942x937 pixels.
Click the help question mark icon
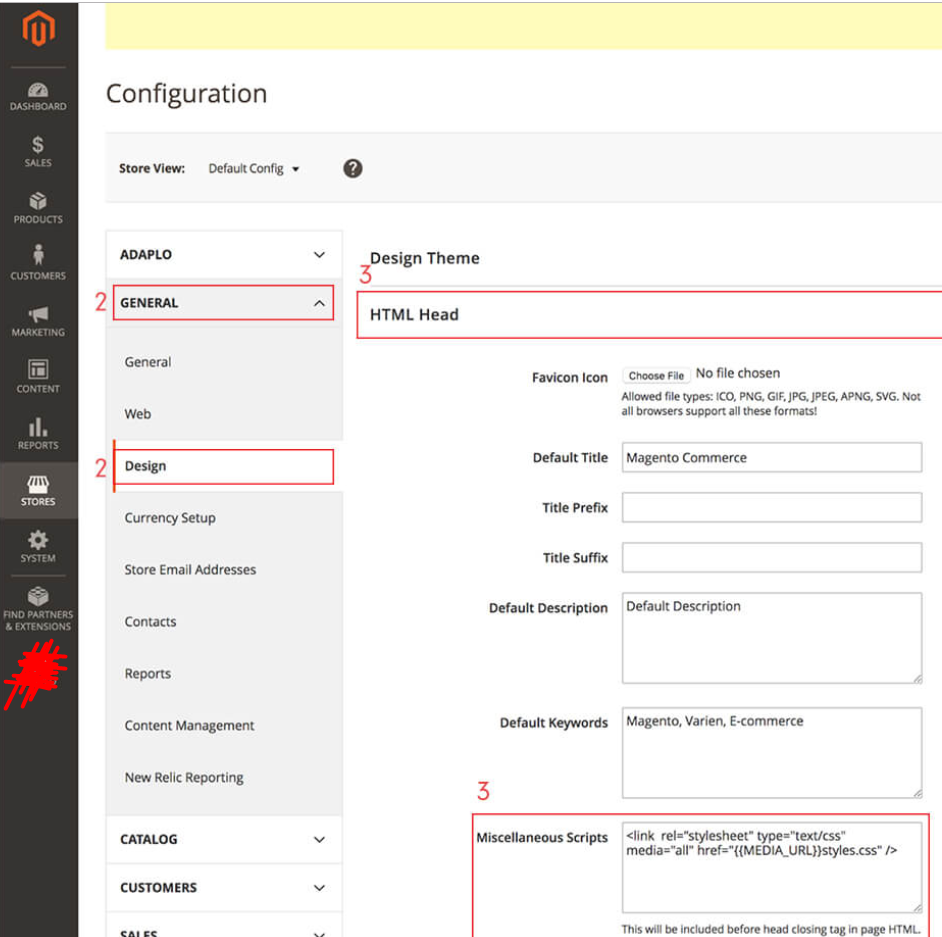tap(353, 168)
